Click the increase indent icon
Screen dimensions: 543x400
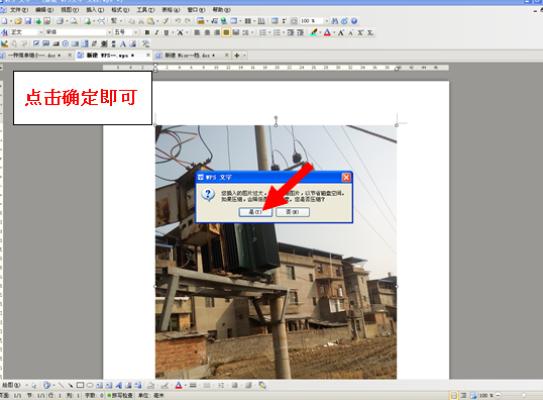[300, 33]
